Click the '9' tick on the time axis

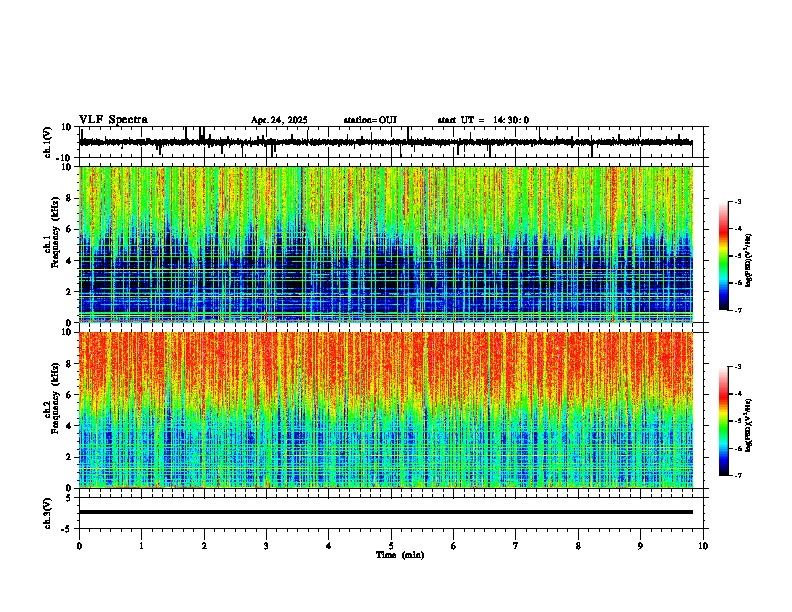click(x=640, y=546)
